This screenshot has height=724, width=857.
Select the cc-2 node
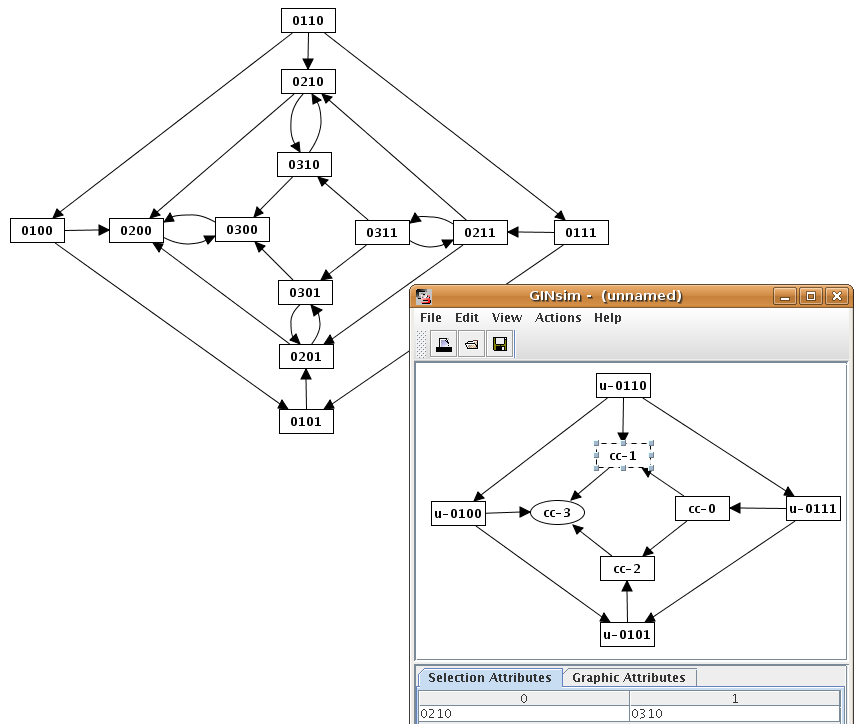click(627, 569)
